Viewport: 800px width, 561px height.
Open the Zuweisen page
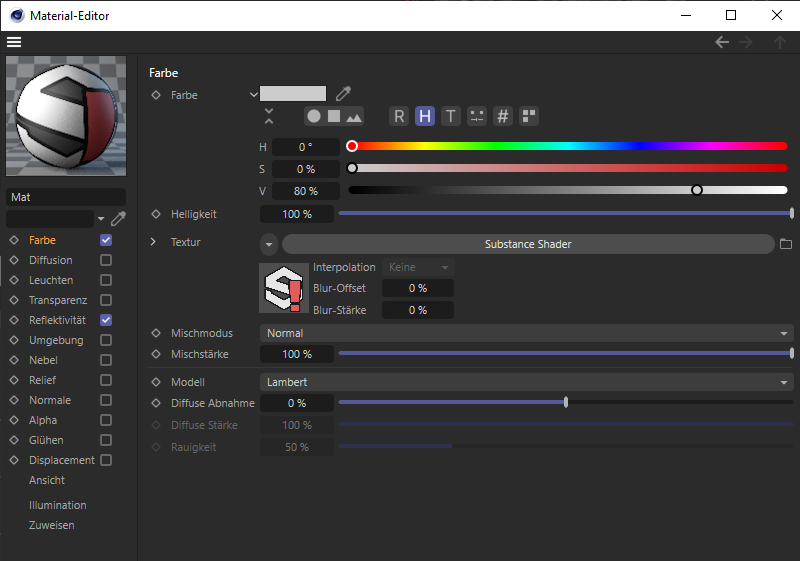pyautogui.click(x=52, y=525)
